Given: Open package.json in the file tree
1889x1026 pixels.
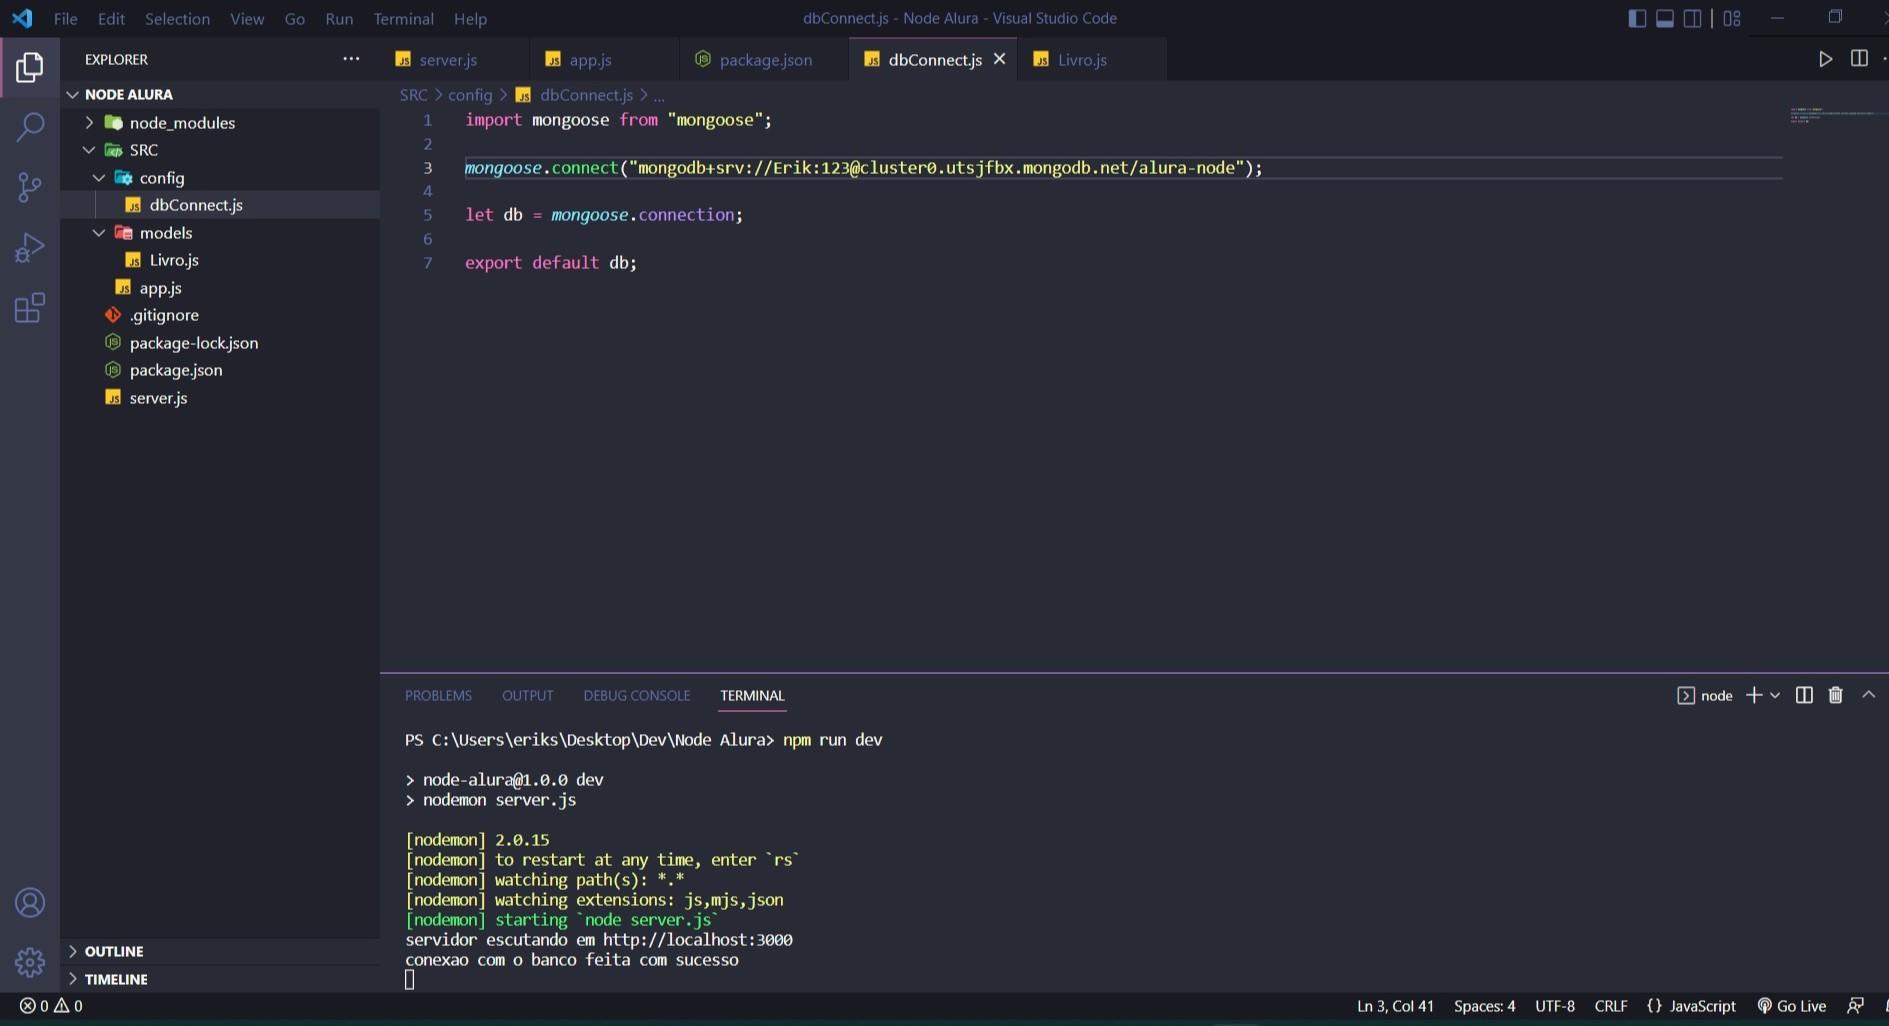Looking at the screenshot, I should coord(220,370).
